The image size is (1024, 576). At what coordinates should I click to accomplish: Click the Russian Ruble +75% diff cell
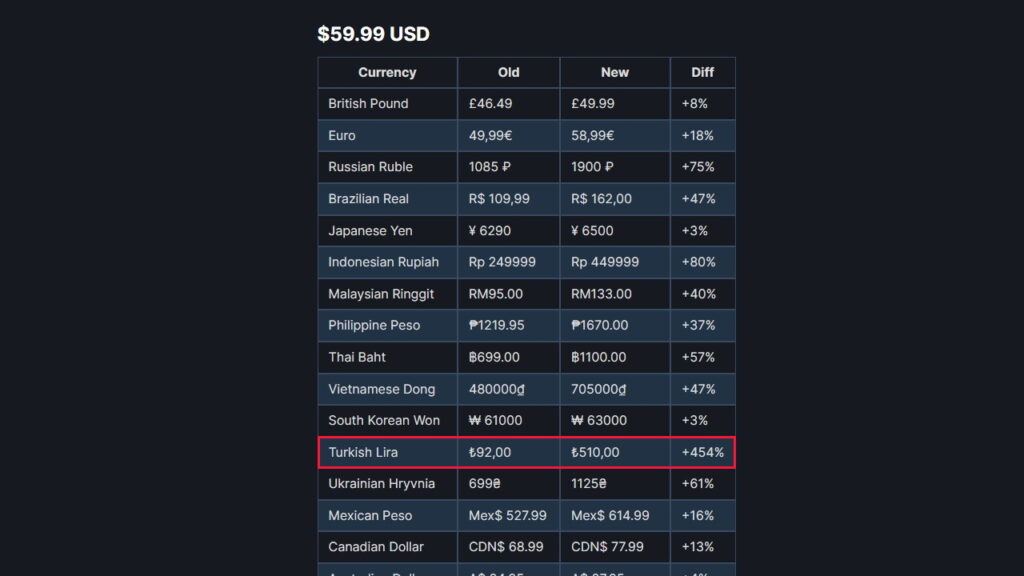tap(697, 167)
